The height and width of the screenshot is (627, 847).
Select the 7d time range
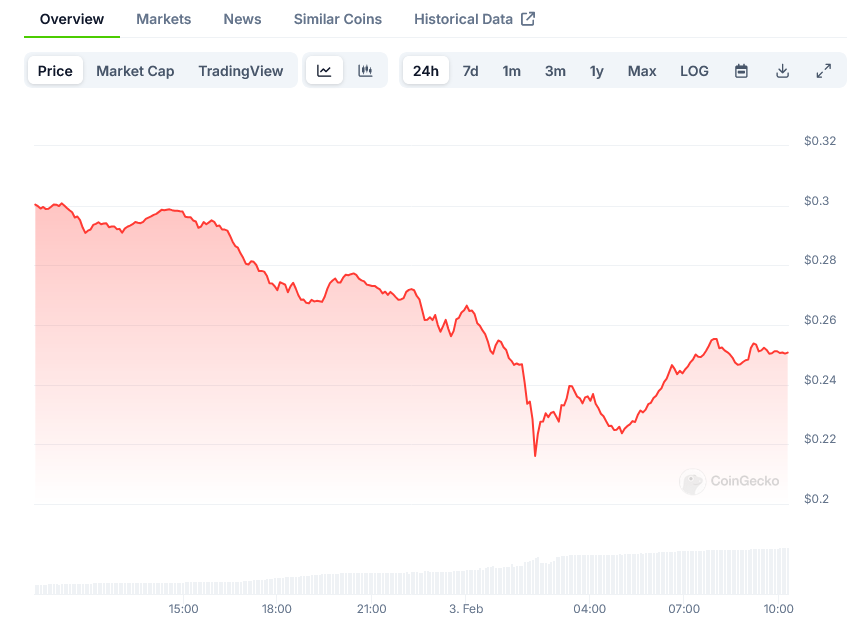pyautogui.click(x=470, y=71)
